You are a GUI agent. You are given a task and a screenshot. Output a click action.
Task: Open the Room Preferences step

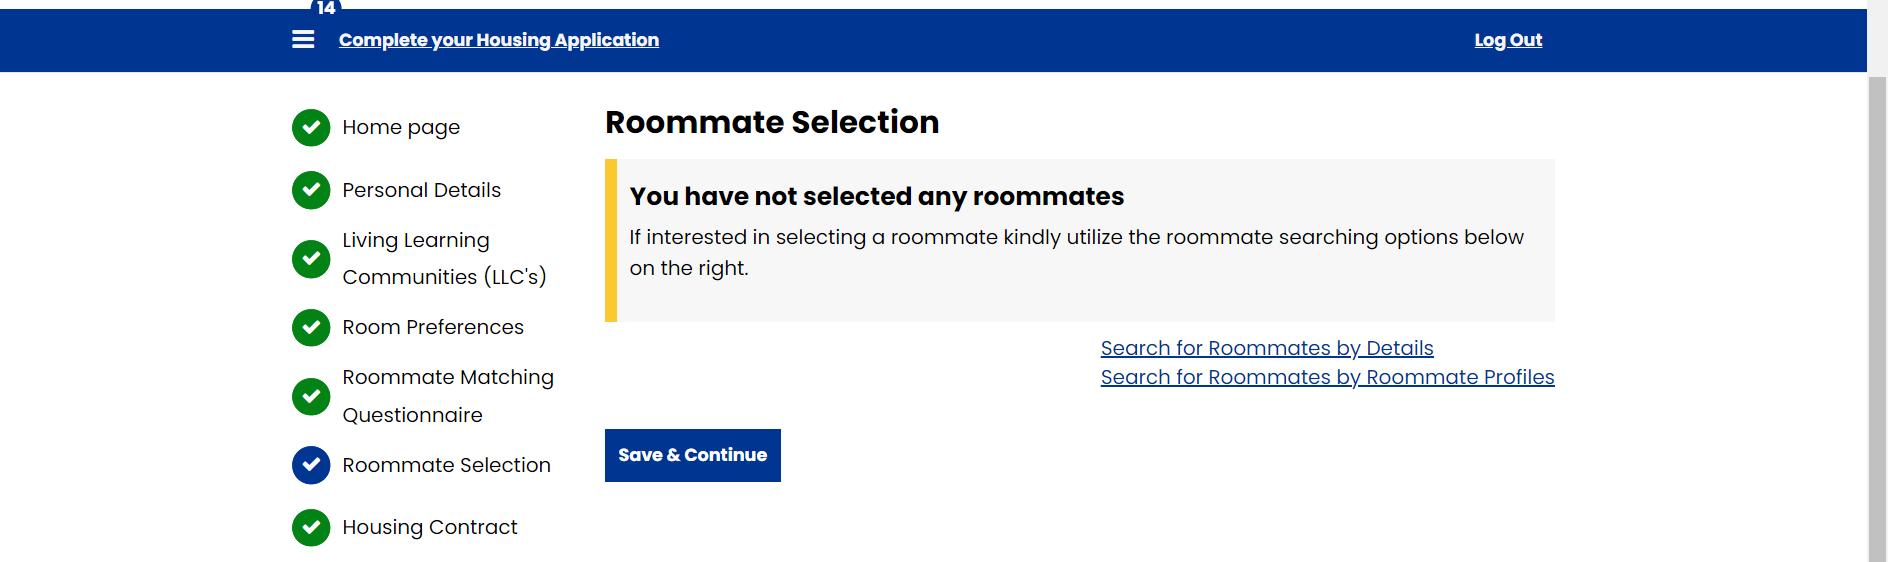coord(433,327)
